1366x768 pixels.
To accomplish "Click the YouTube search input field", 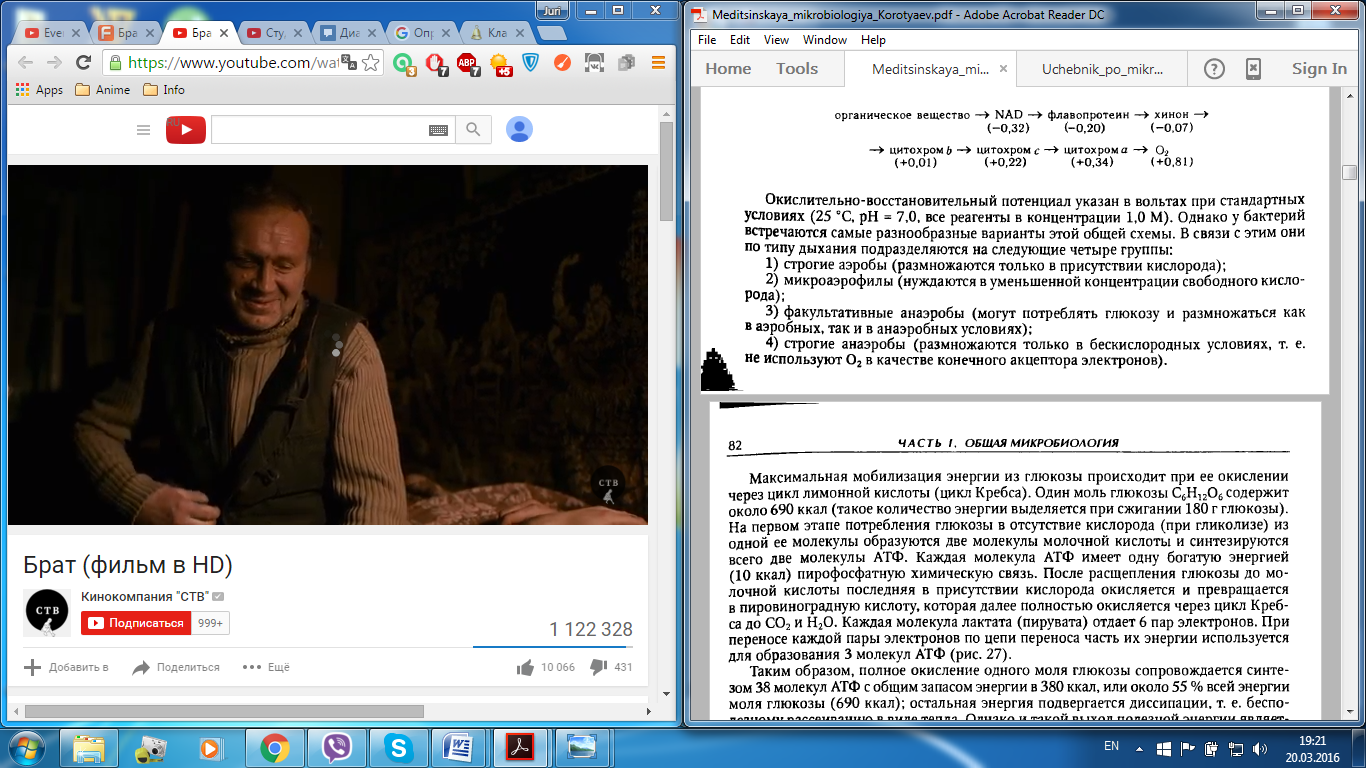I will tap(320, 130).
